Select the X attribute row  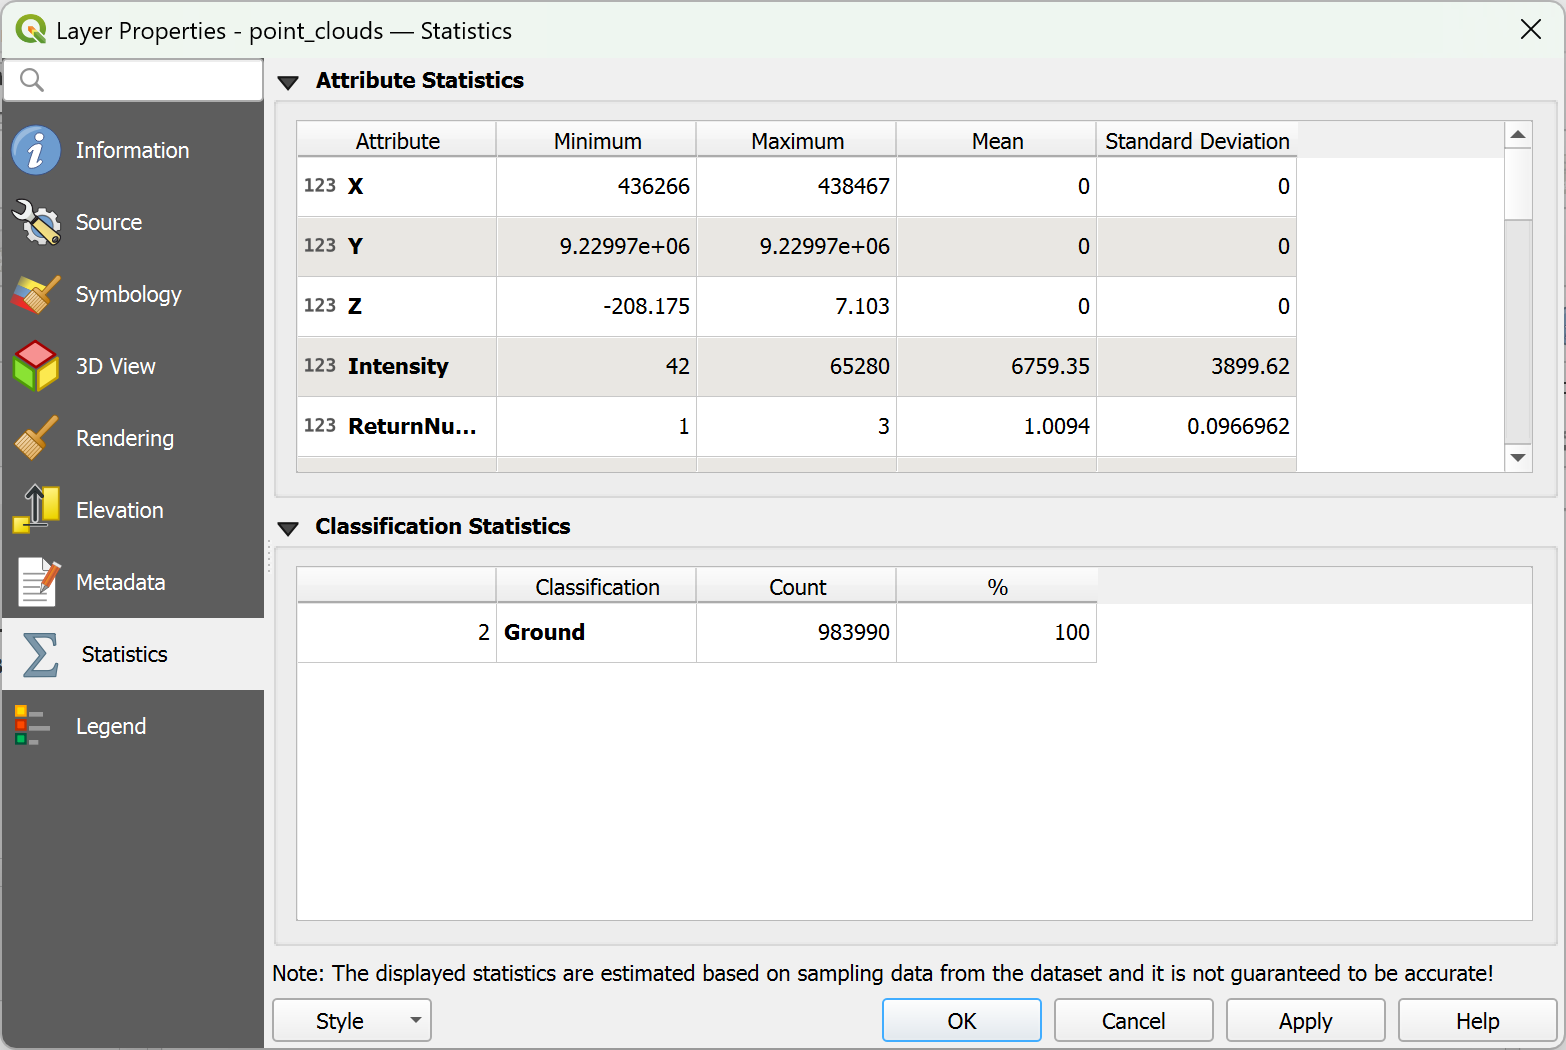(797, 186)
